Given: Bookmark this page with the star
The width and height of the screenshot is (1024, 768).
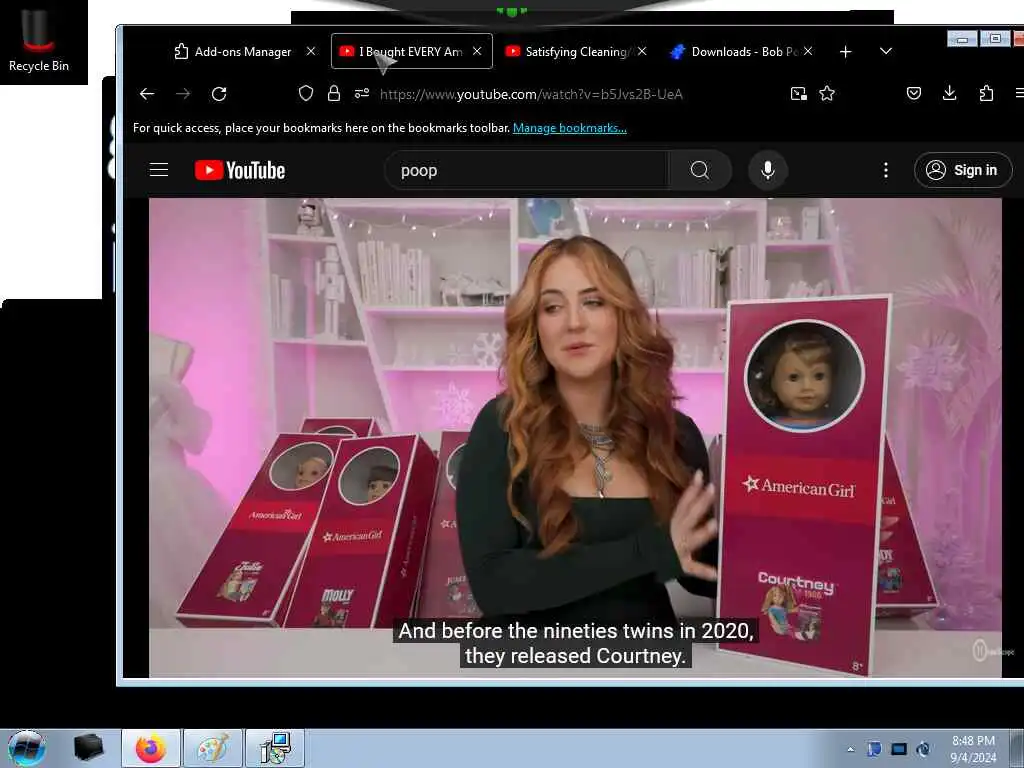Looking at the screenshot, I should (827, 93).
